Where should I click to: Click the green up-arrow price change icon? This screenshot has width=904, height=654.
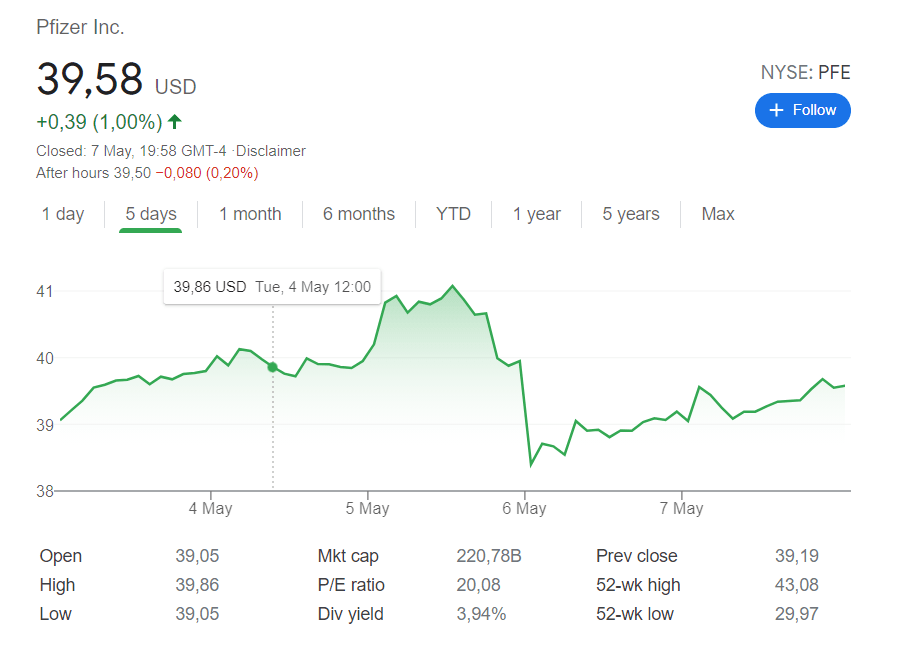pos(175,122)
